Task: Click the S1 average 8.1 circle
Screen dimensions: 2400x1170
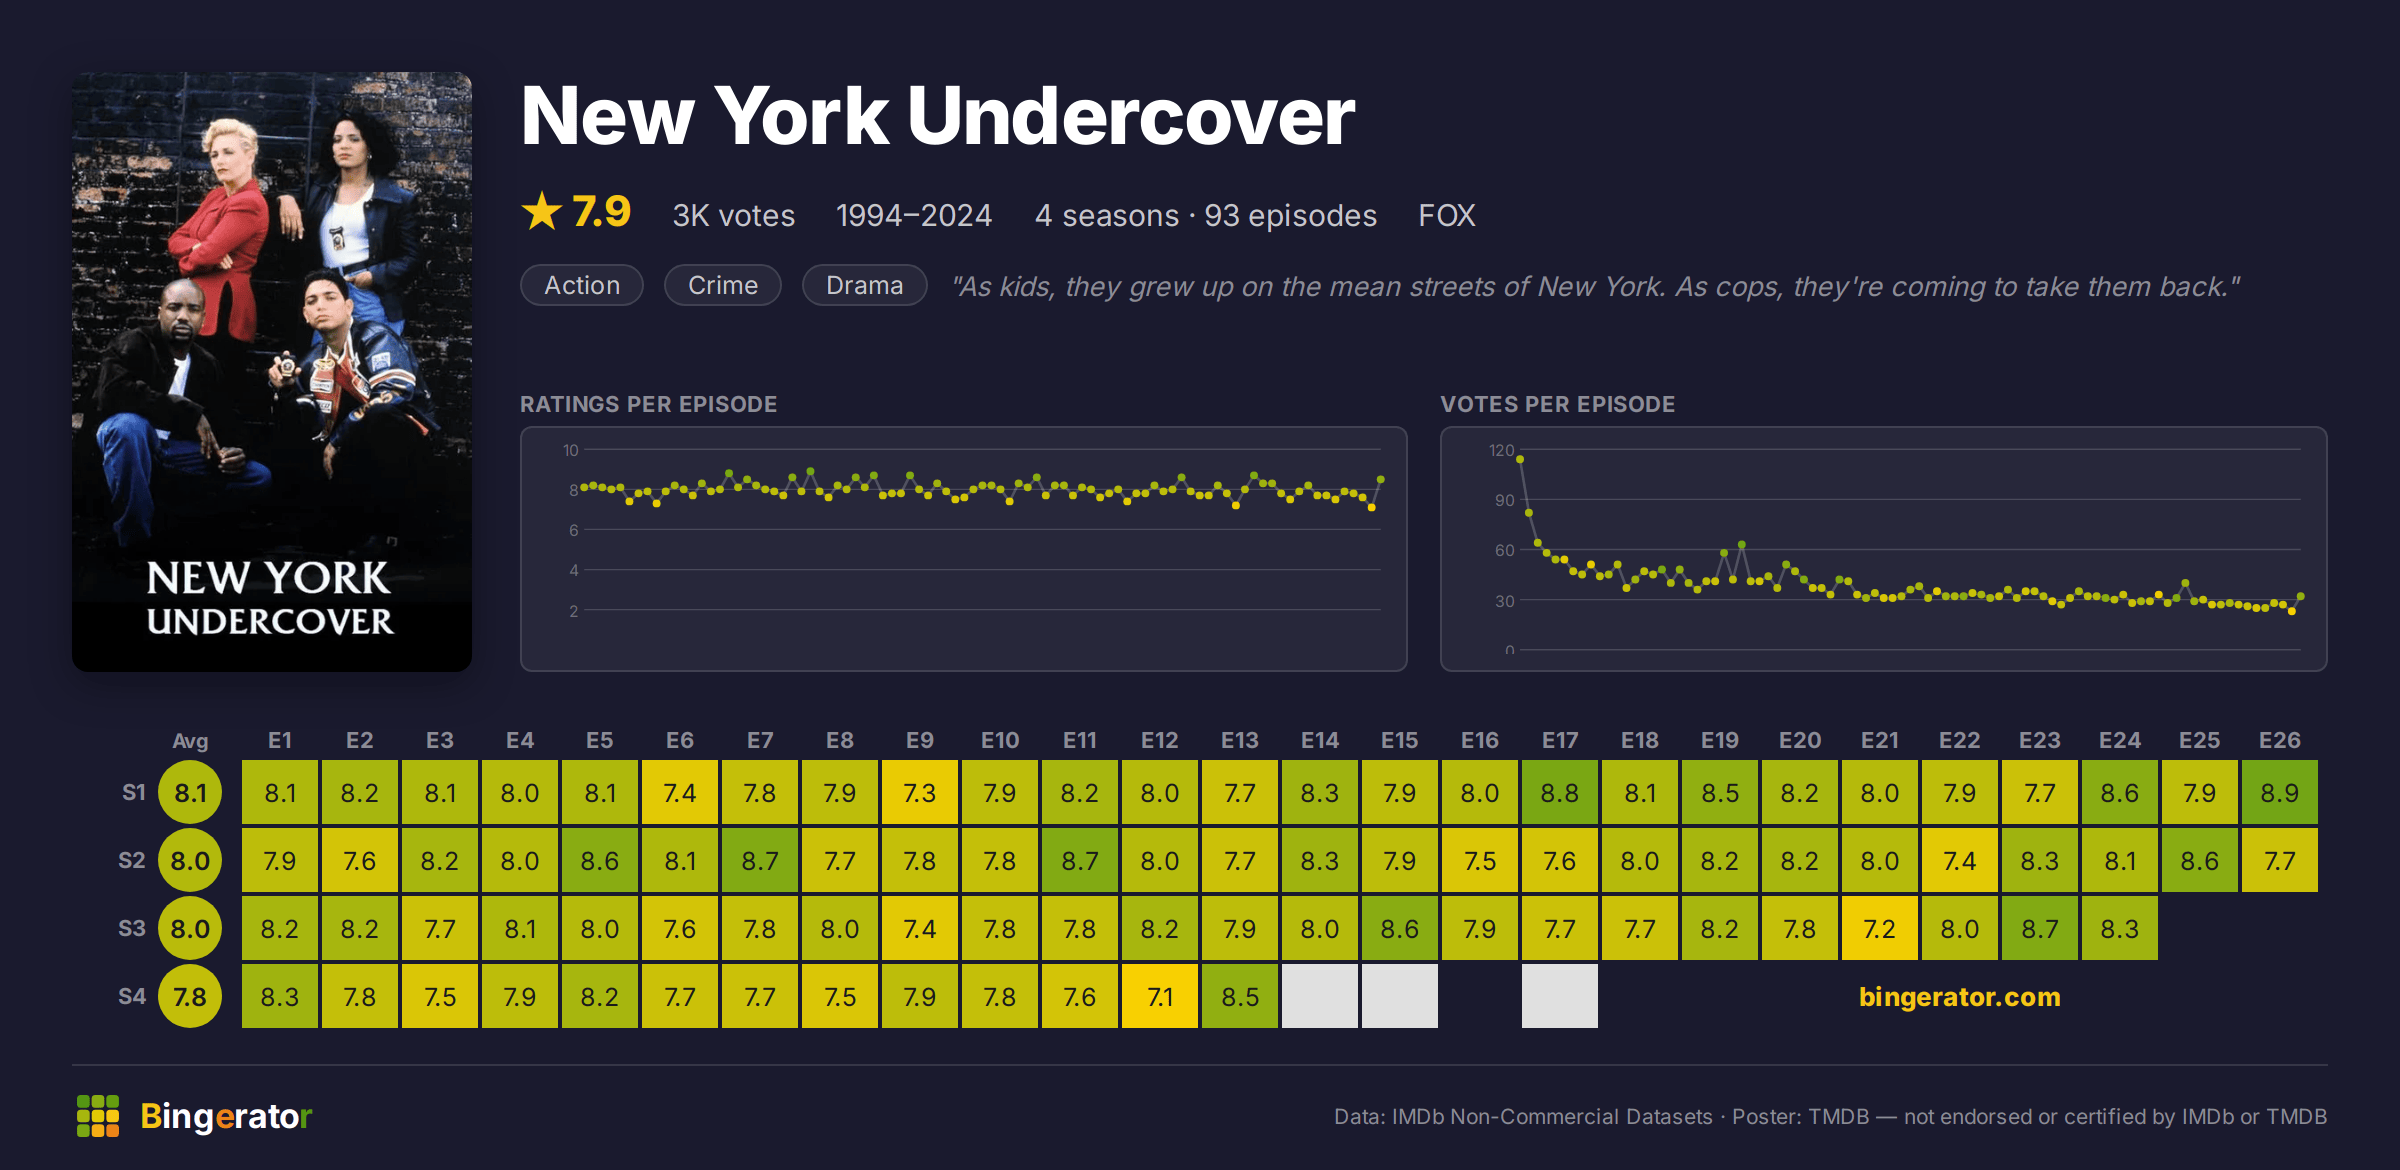Action: 190,793
